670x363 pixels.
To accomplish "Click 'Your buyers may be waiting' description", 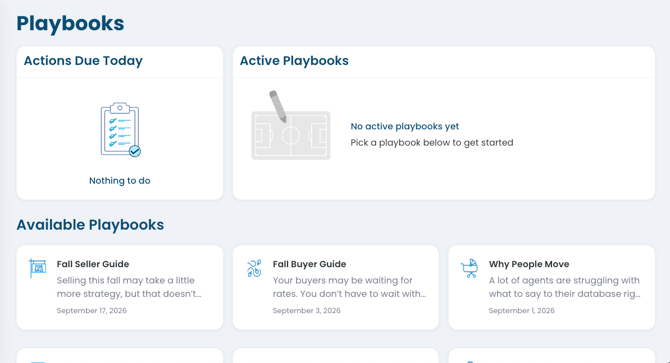I will click(350, 287).
